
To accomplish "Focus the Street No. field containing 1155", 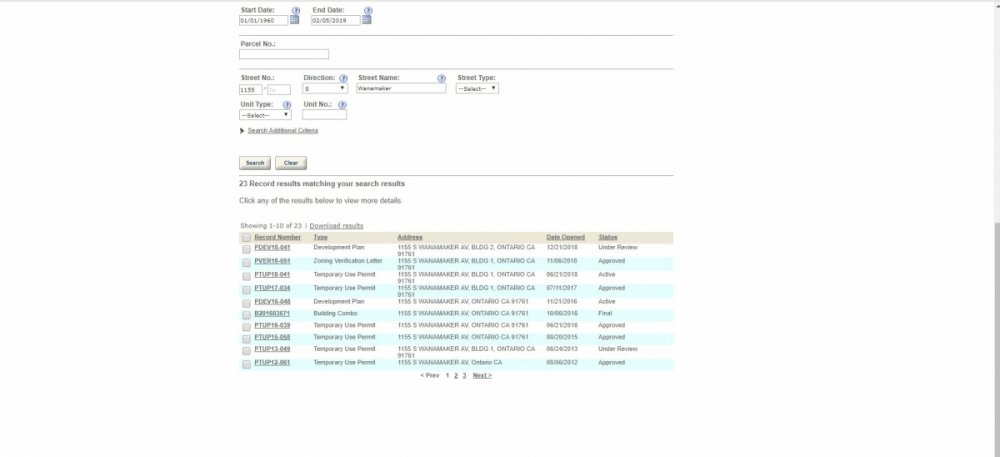I will pyautogui.click(x=251, y=89).
